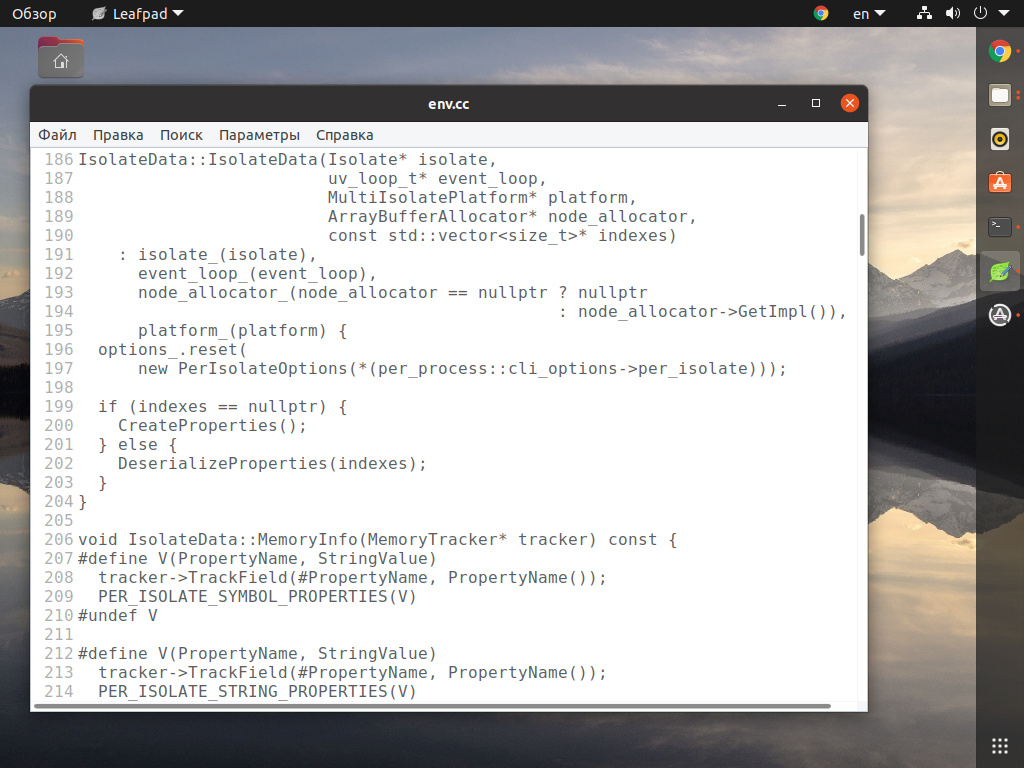The height and width of the screenshot is (768, 1024).
Task: Click 'ArrayBufferAllocator* node_allocator,' text
Action: coord(512,216)
